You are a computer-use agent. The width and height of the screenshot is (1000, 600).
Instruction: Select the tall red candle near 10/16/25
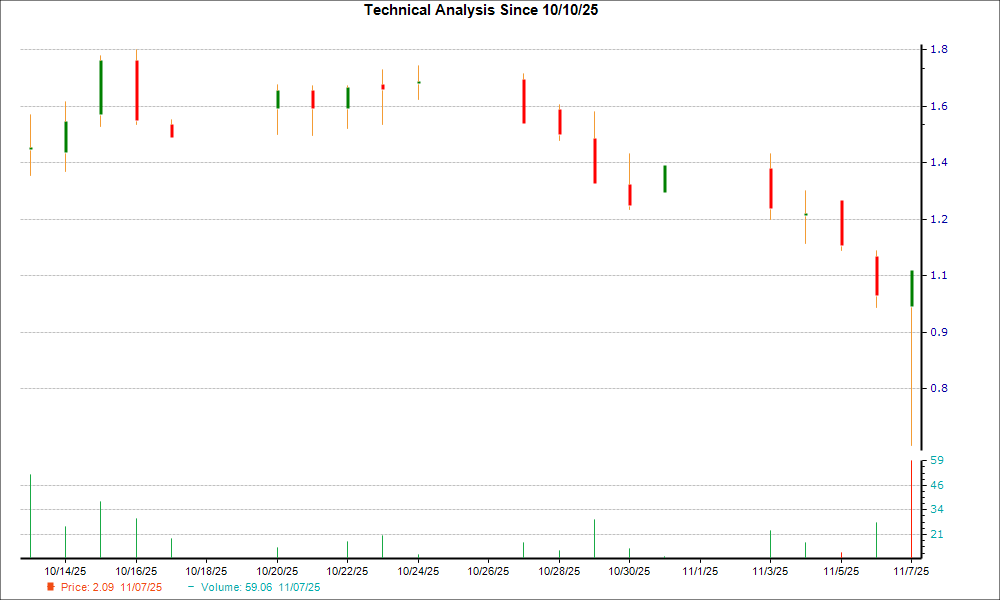(136, 90)
